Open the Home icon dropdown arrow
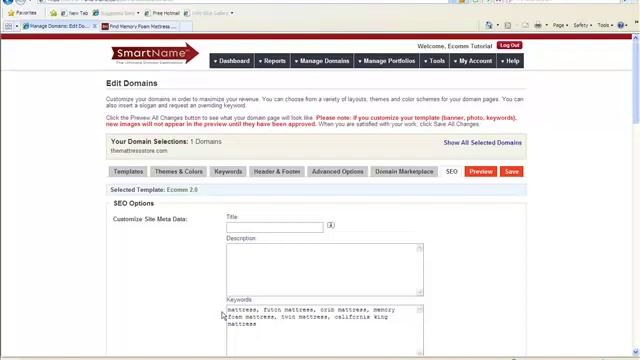Screen dimensions: 640x360 498,25
